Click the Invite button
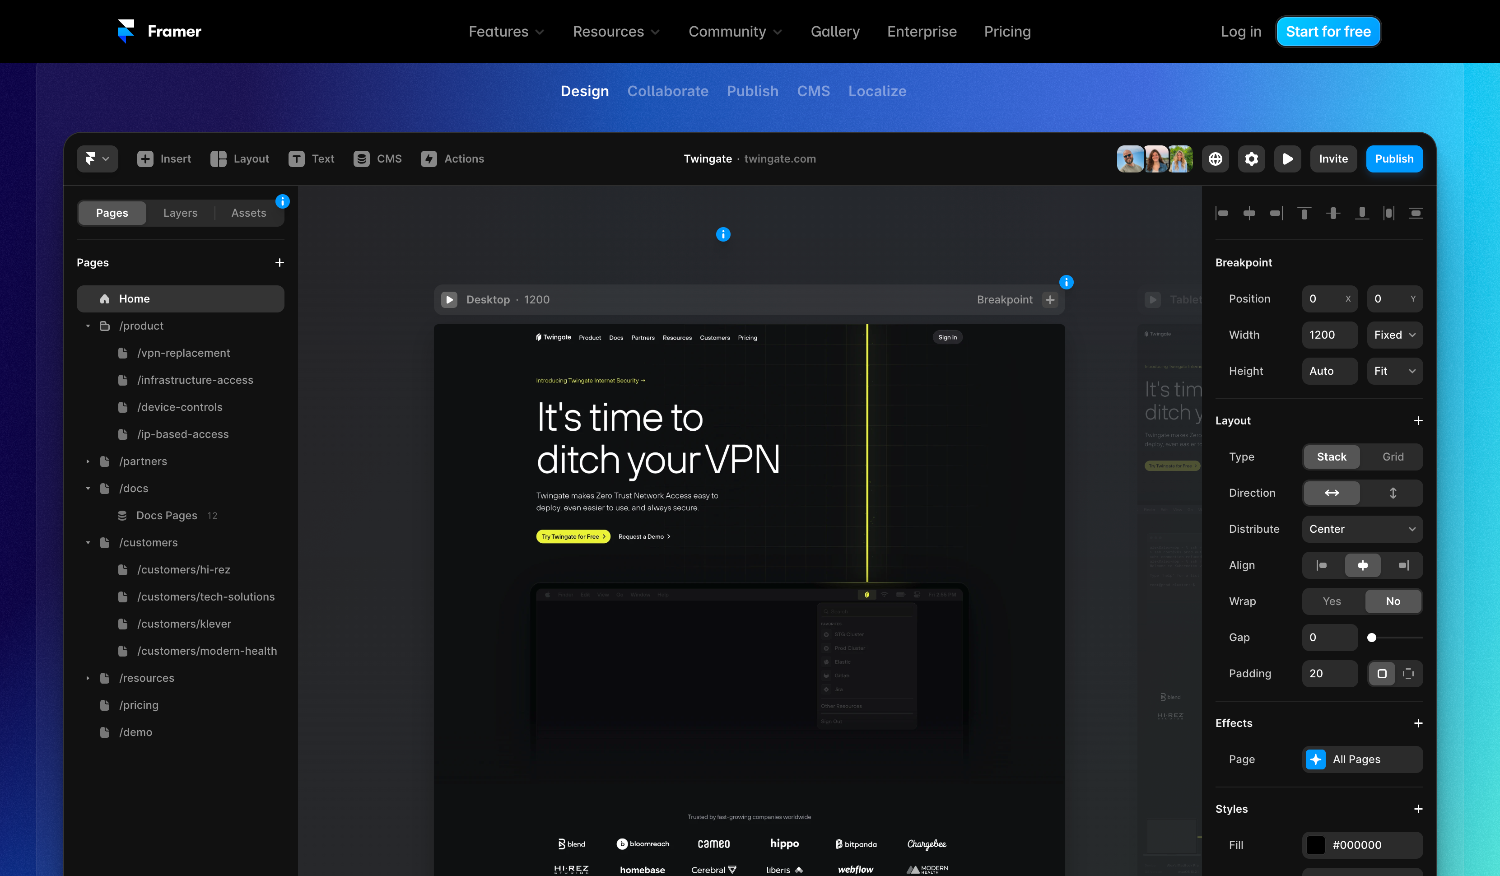The image size is (1500, 876). click(x=1333, y=158)
